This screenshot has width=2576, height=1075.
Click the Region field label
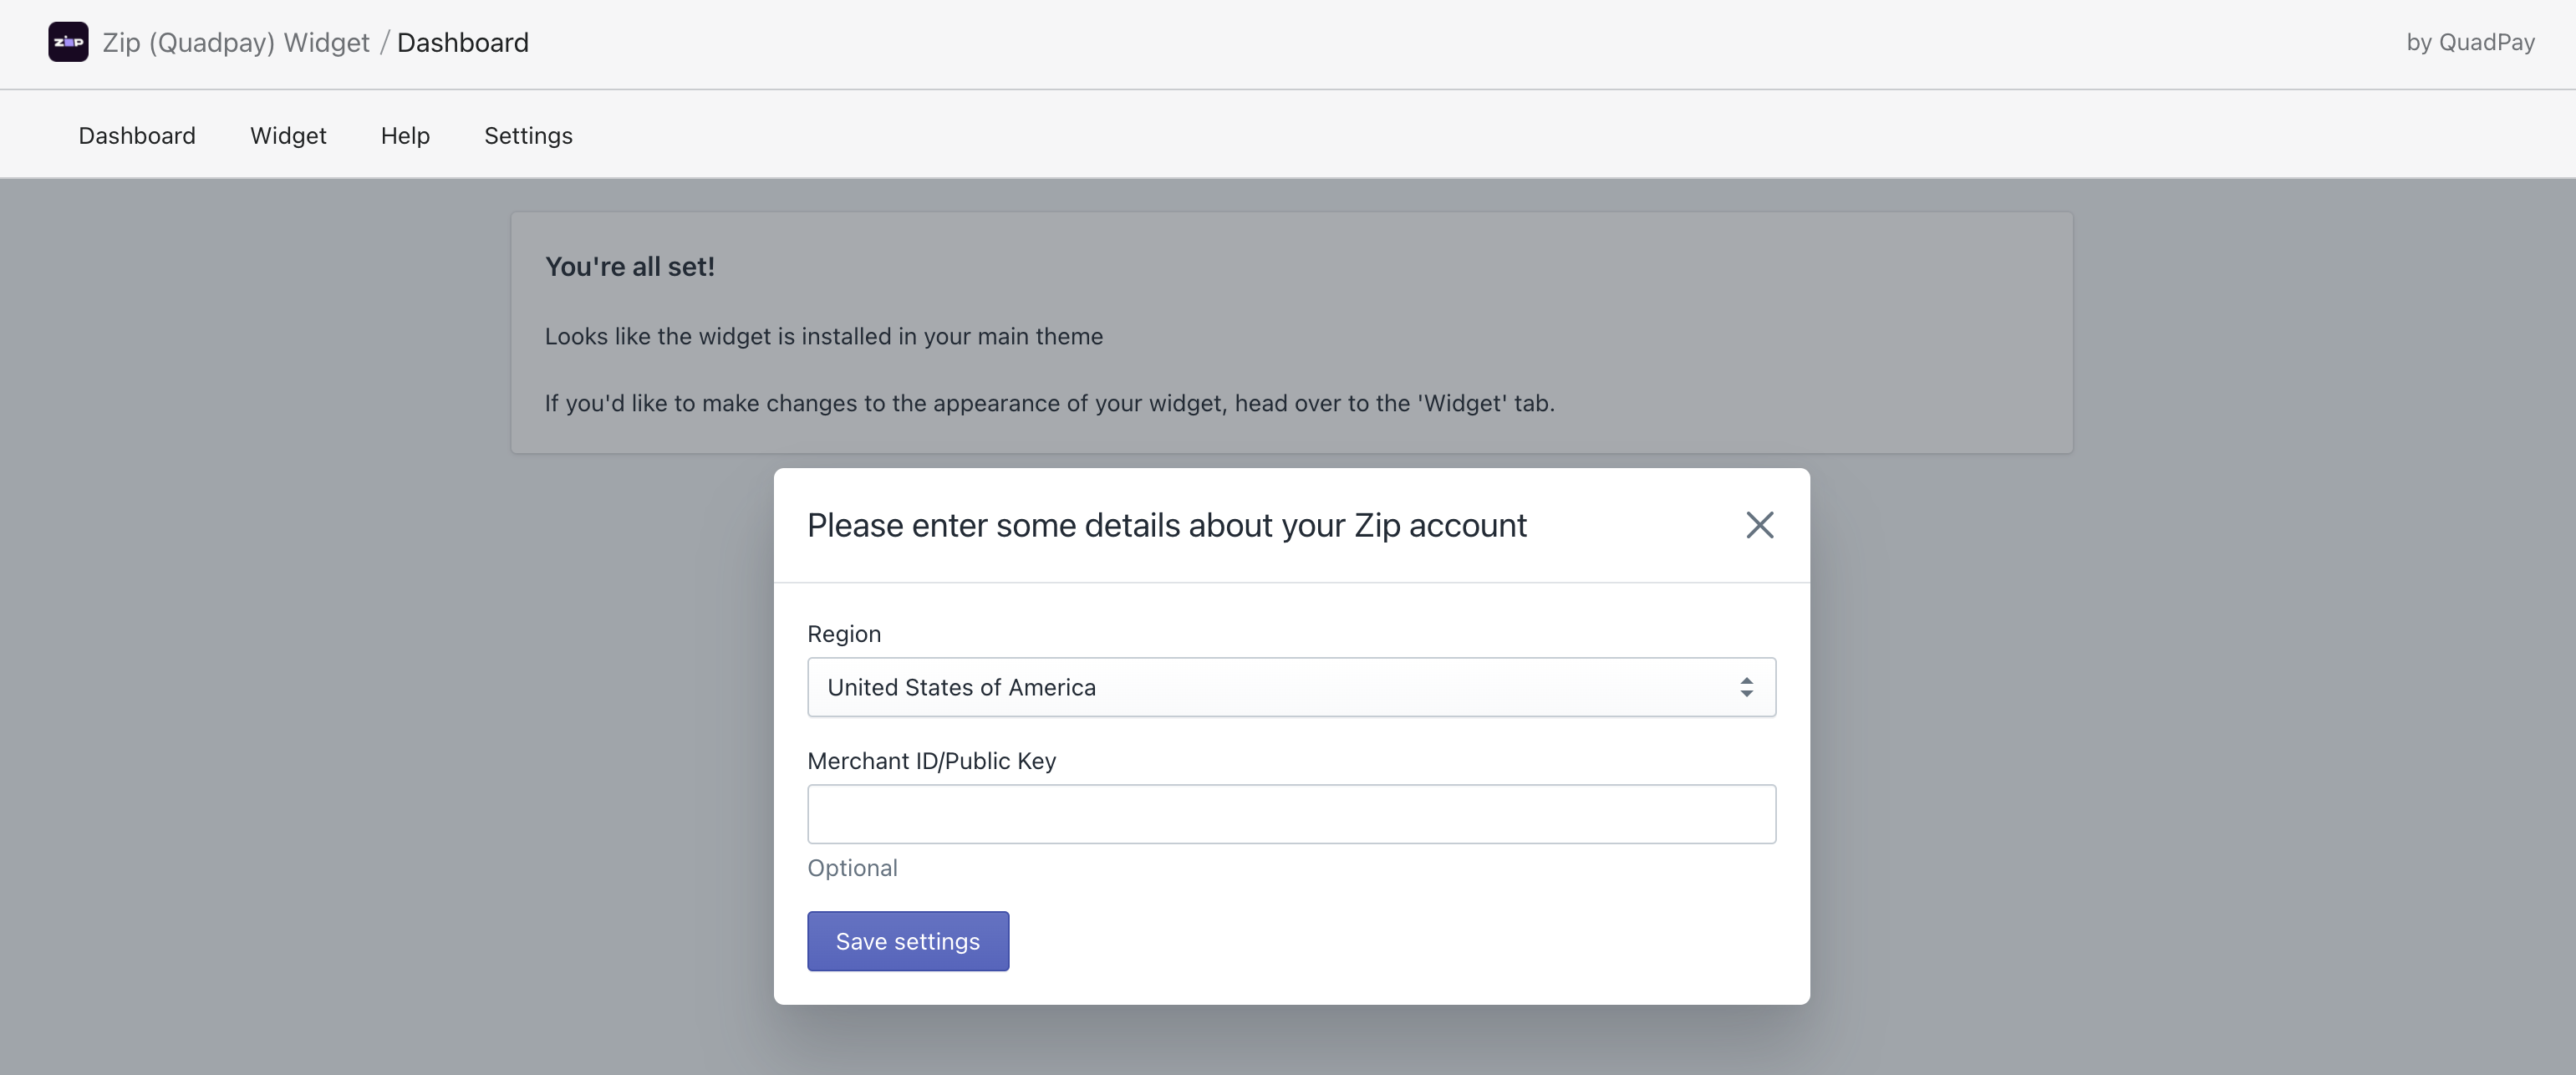tap(844, 634)
